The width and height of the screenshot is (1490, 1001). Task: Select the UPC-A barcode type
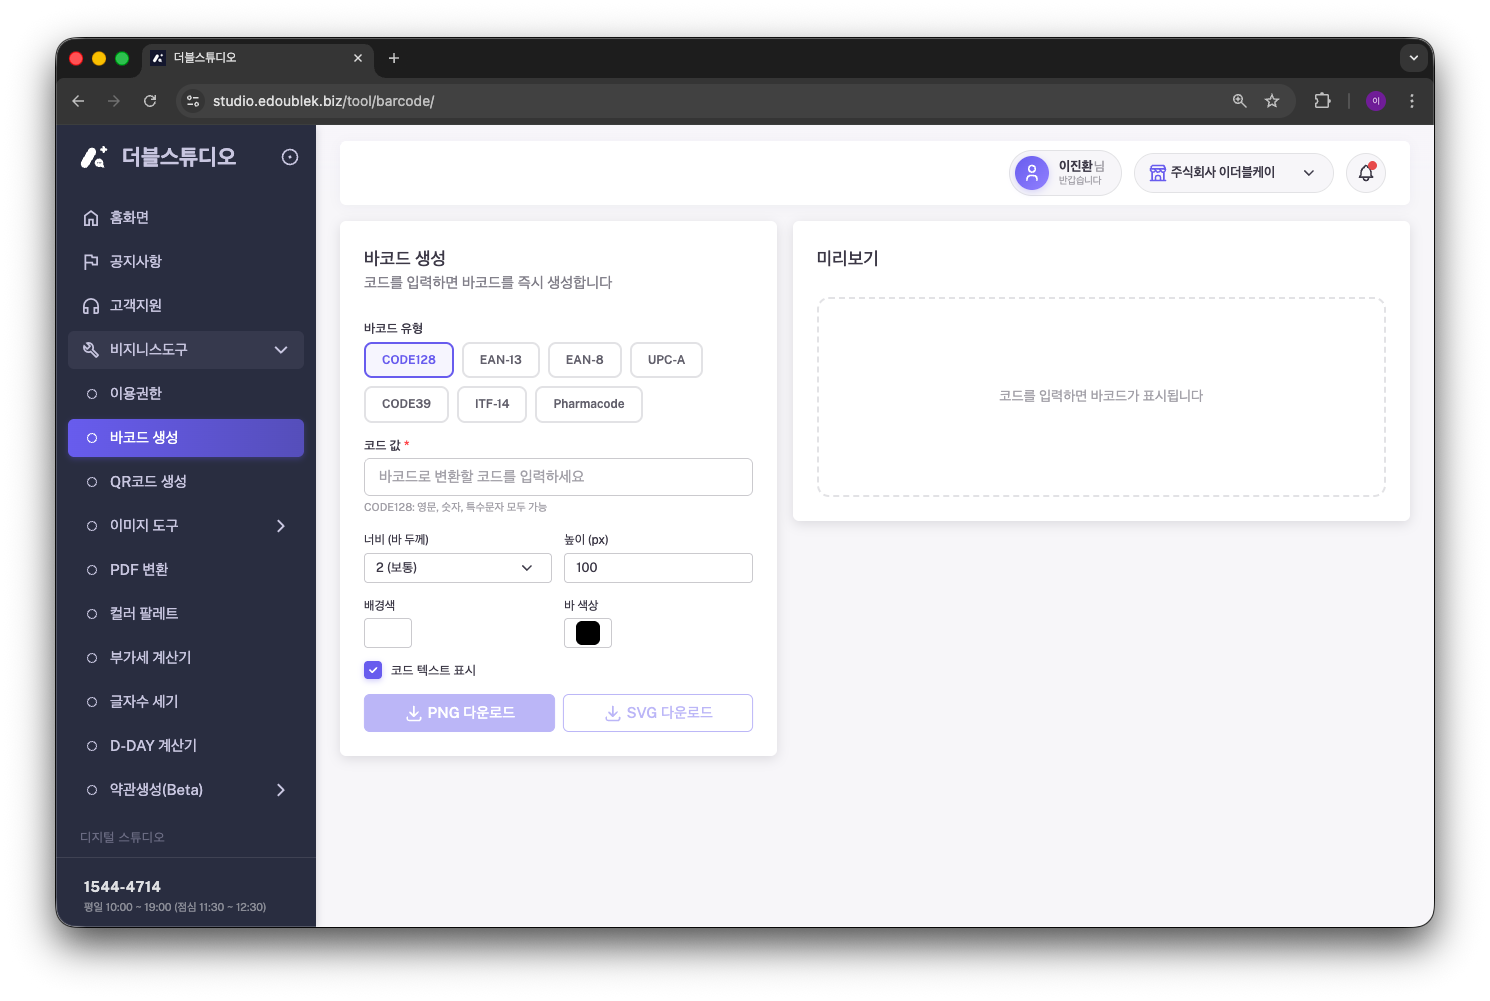pyautogui.click(x=667, y=360)
